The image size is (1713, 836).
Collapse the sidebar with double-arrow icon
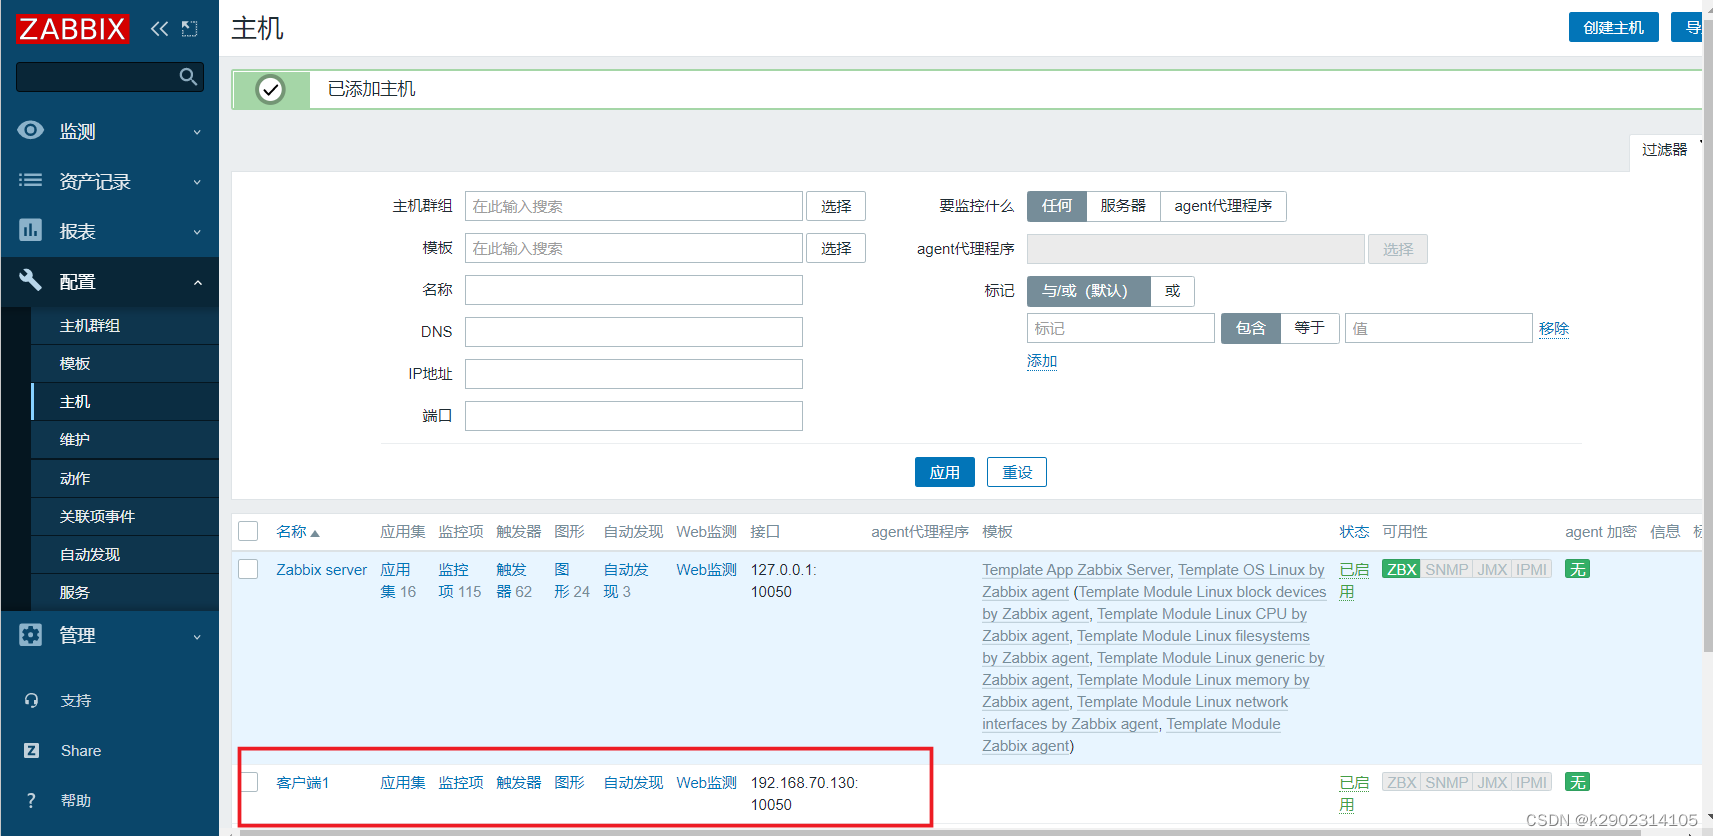pos(159,29)
